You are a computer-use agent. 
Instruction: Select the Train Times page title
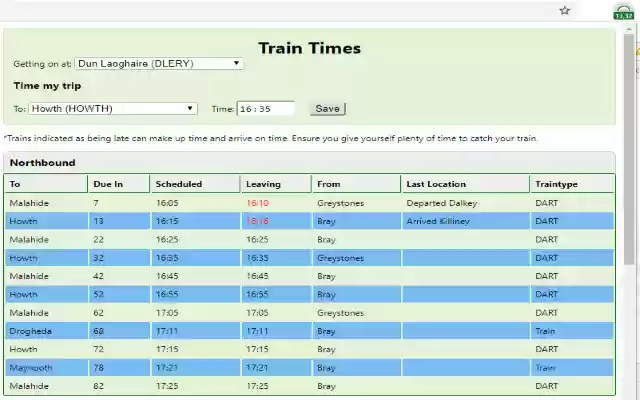coord(310,48)
